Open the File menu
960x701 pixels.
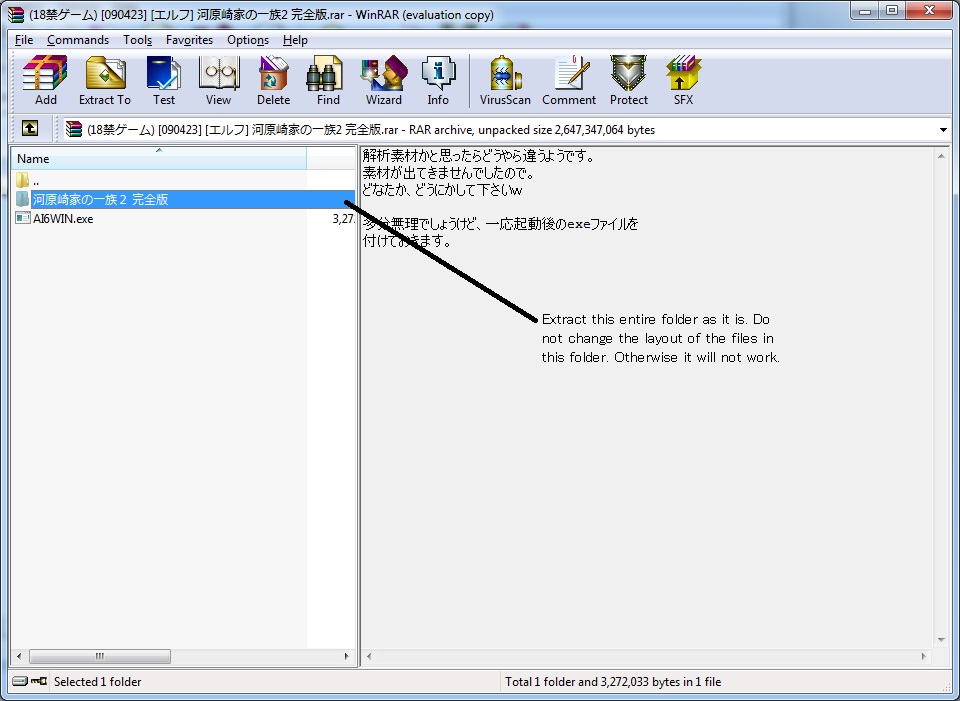point(24,40)
